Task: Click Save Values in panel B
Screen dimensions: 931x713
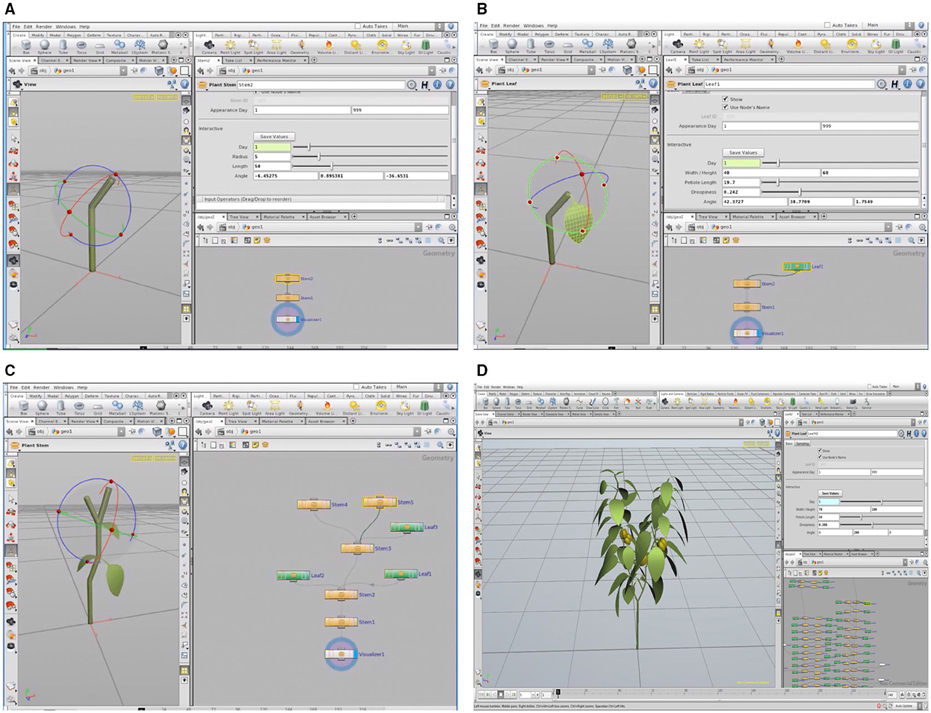Action: pos(743,153)
